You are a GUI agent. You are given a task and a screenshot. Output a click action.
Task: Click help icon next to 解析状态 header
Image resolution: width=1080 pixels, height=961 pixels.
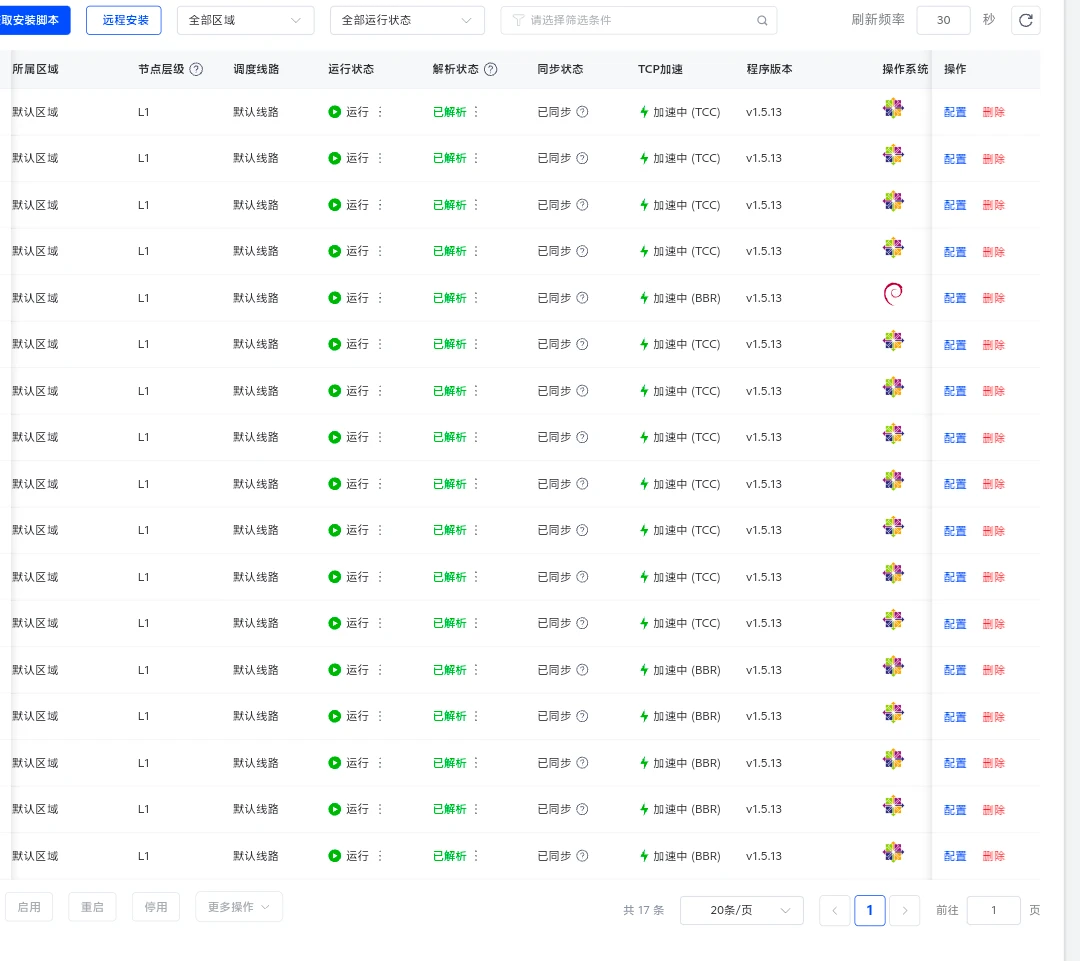coord(490,69)
